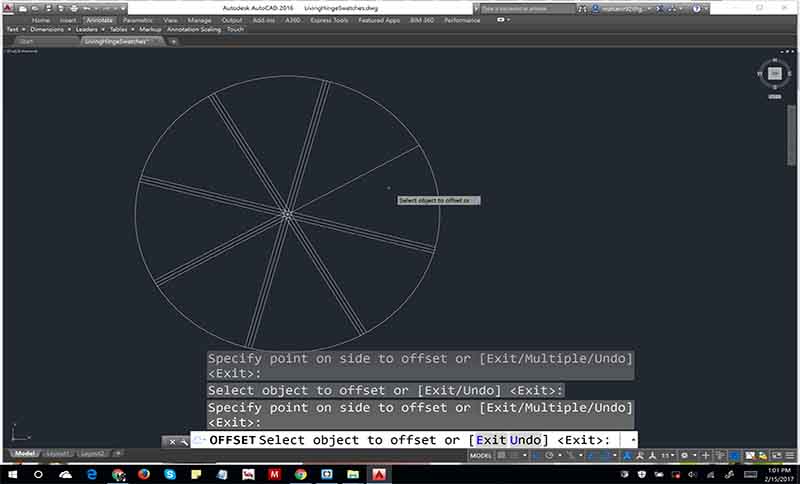
Task: Switch to AutoCAD icon on the taskbar
Action: click(x=379, y=475)
